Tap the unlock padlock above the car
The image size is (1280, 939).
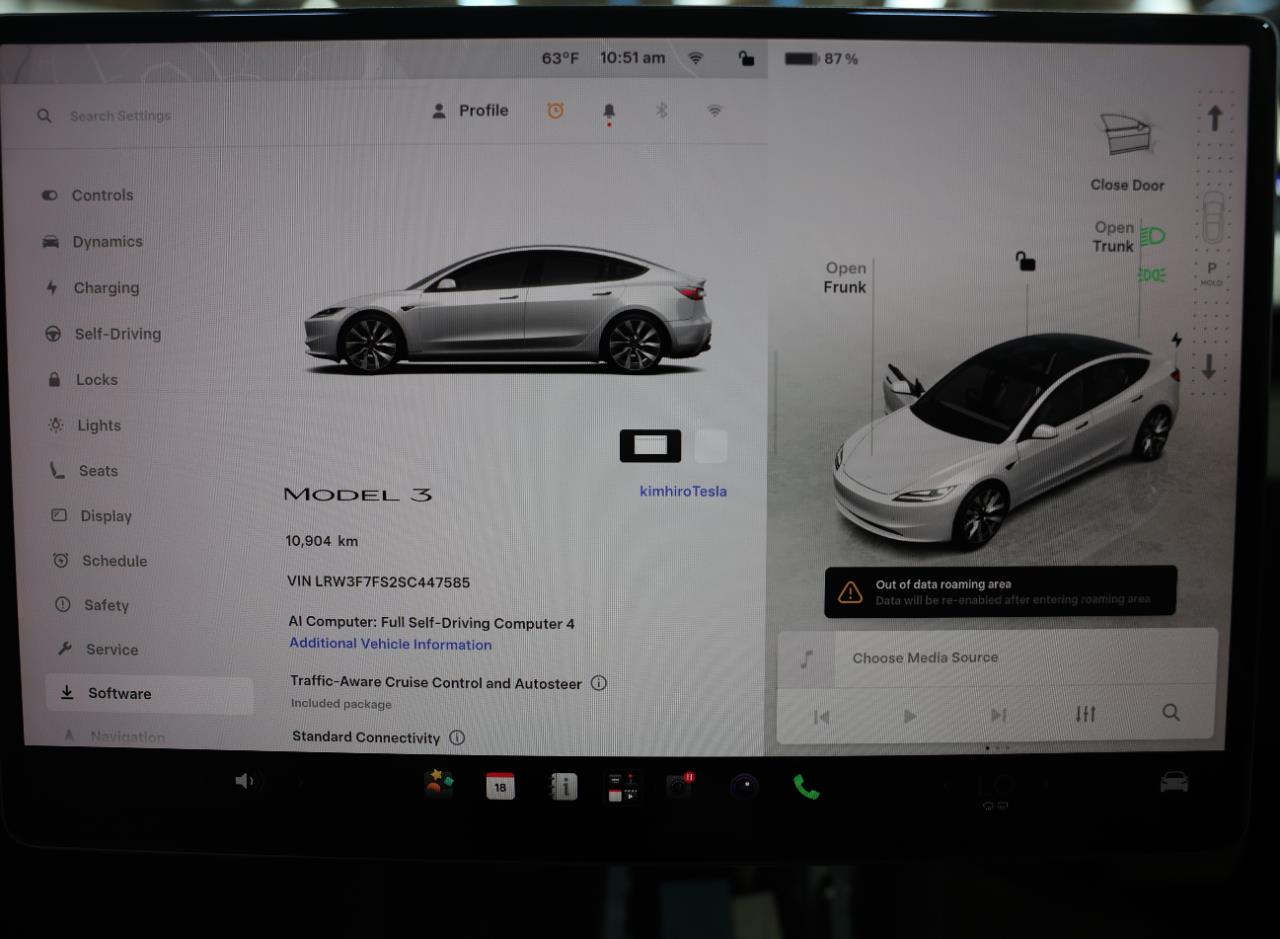(x=1025, y=262)
